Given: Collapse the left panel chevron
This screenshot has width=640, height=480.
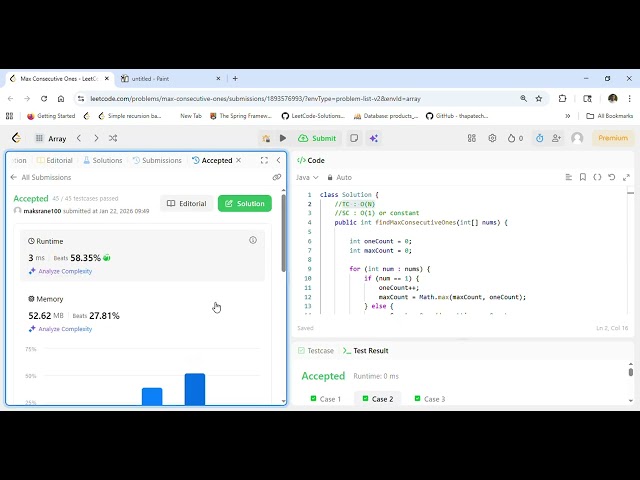Looking at the screenshot, I should click(x=278, y=160).
